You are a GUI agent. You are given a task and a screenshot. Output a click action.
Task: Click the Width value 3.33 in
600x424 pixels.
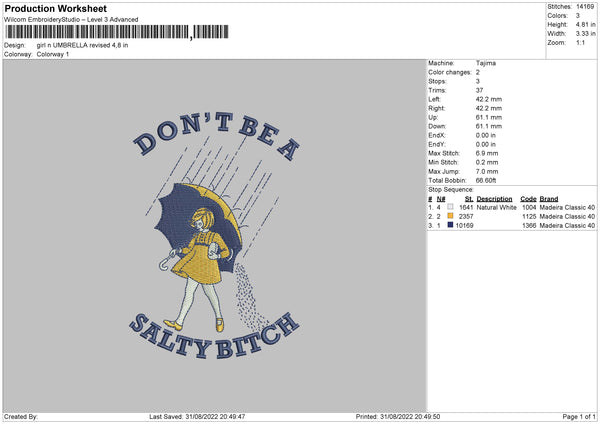point(585,34)
